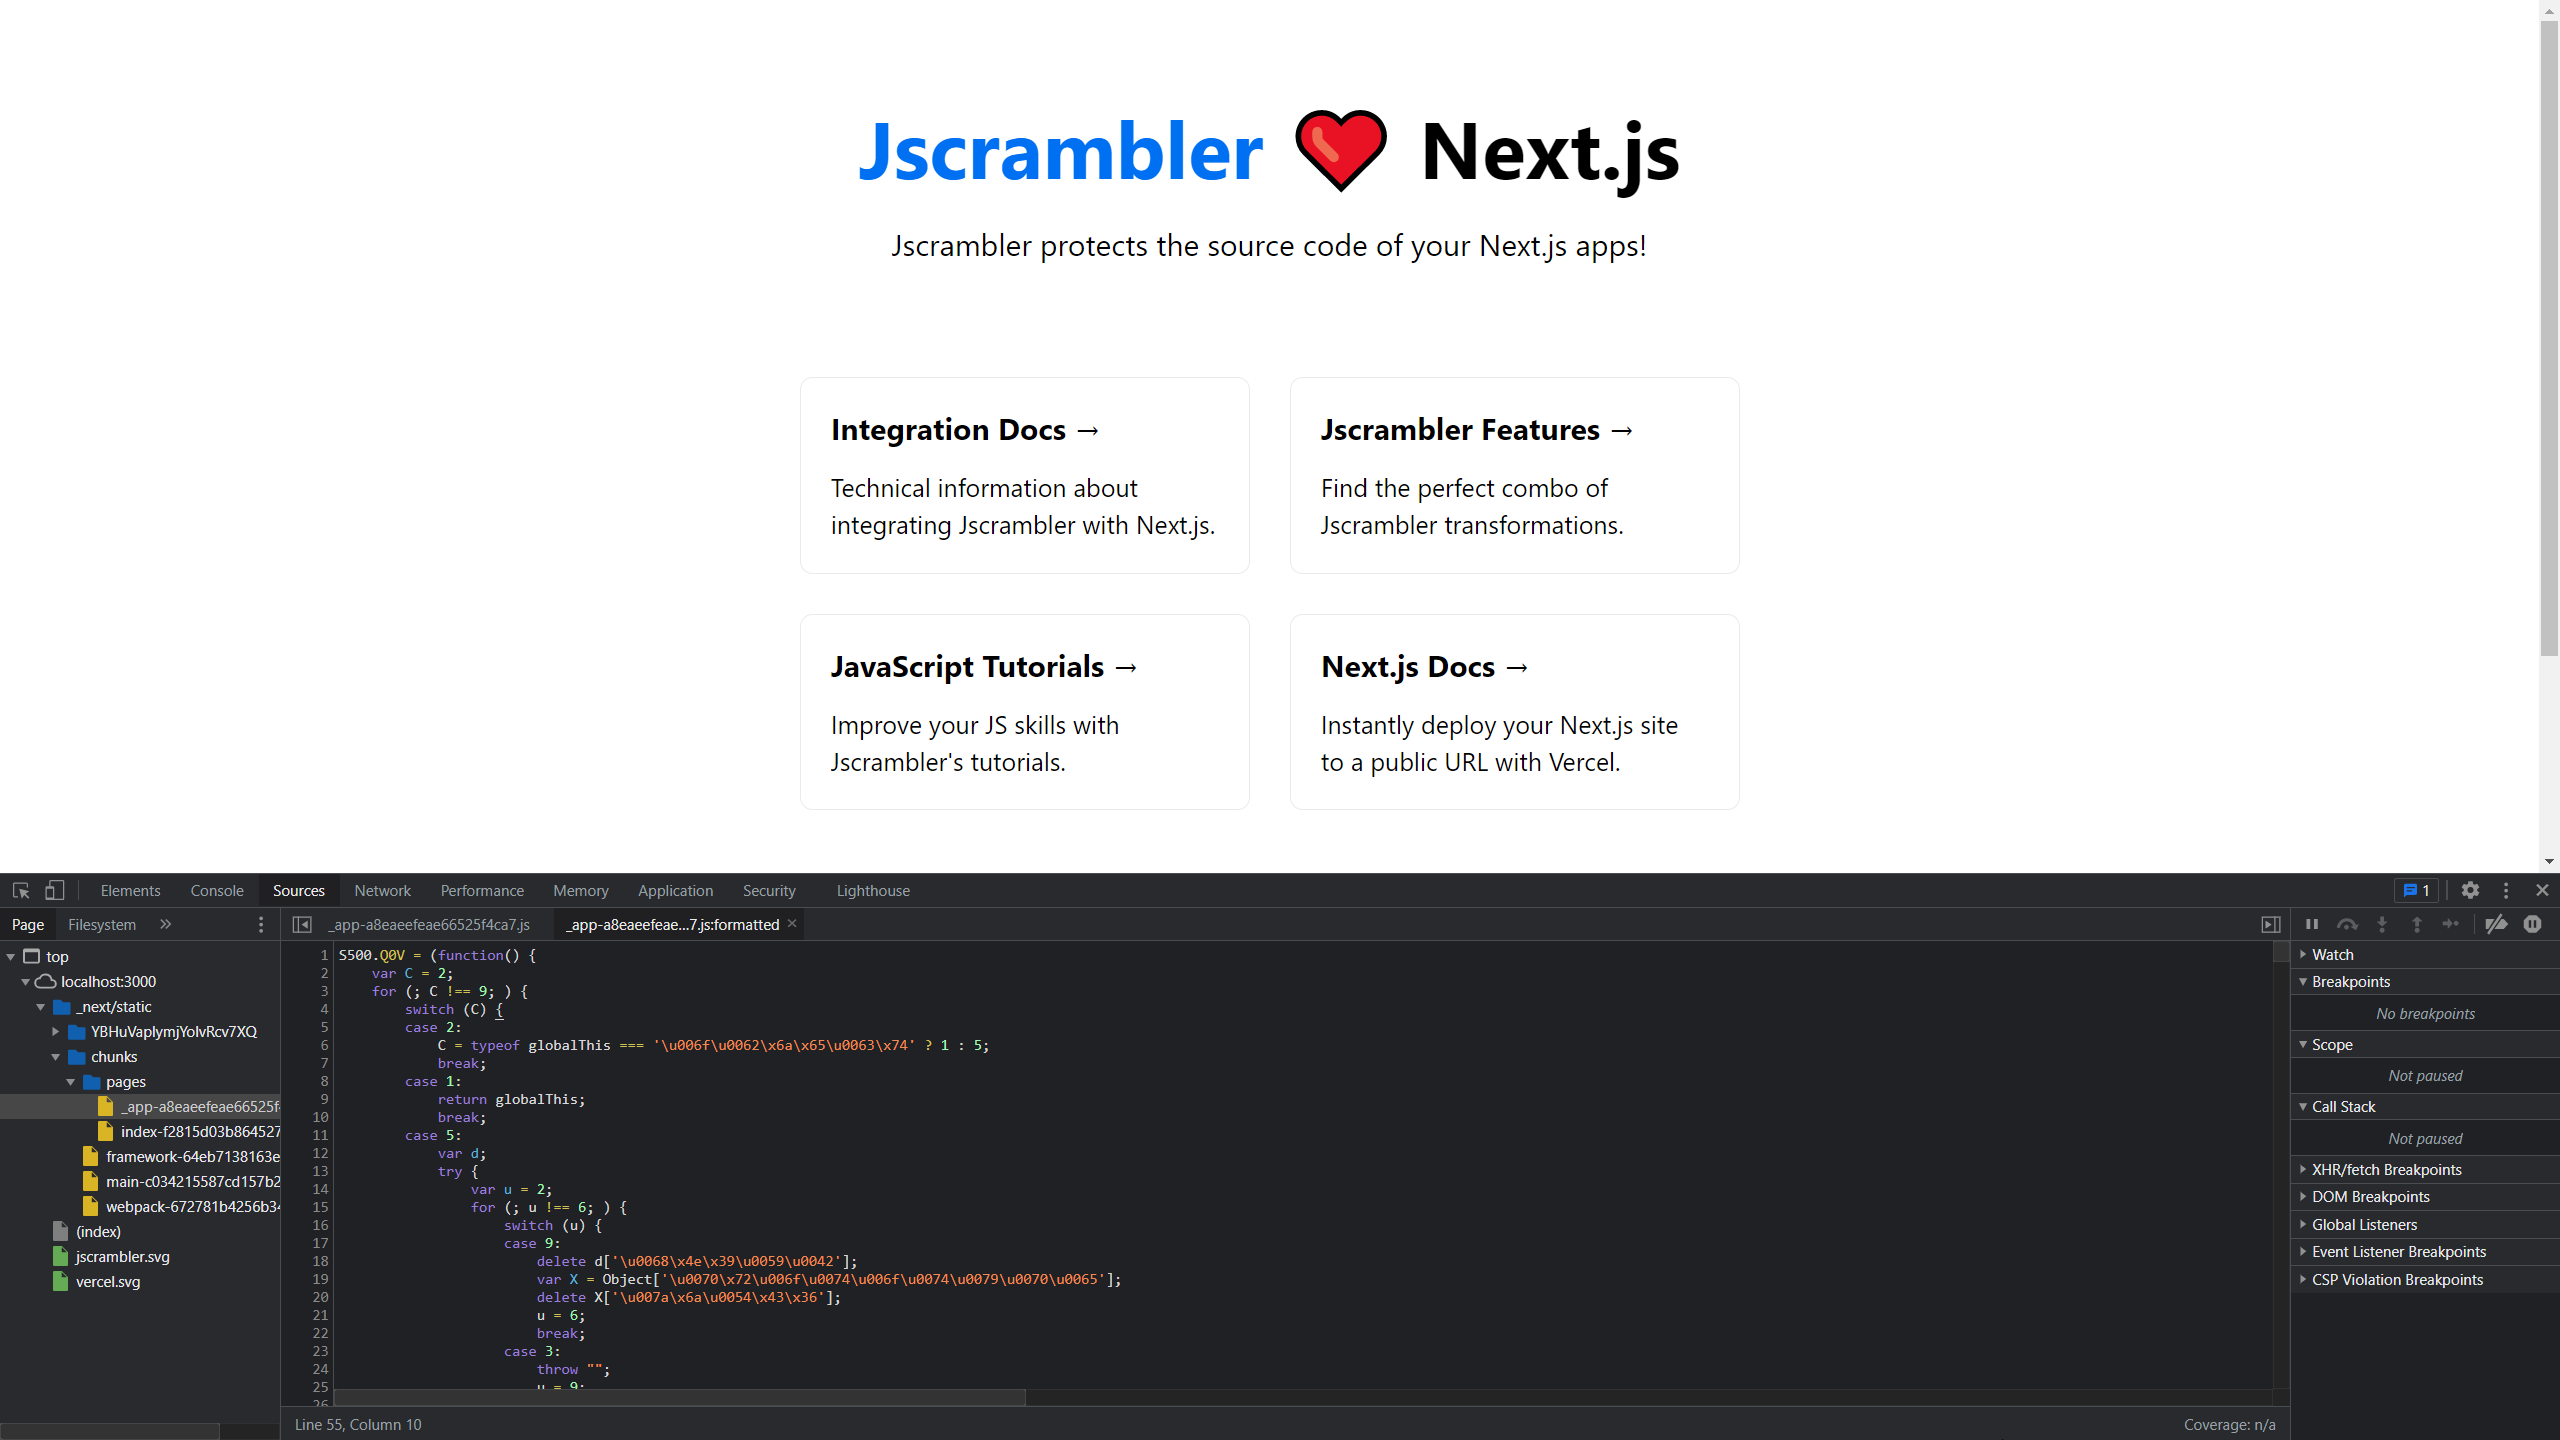Collapse the pages folder
The width and height of the screenshot is (2560, 1440).
(x=71, y=1081)
